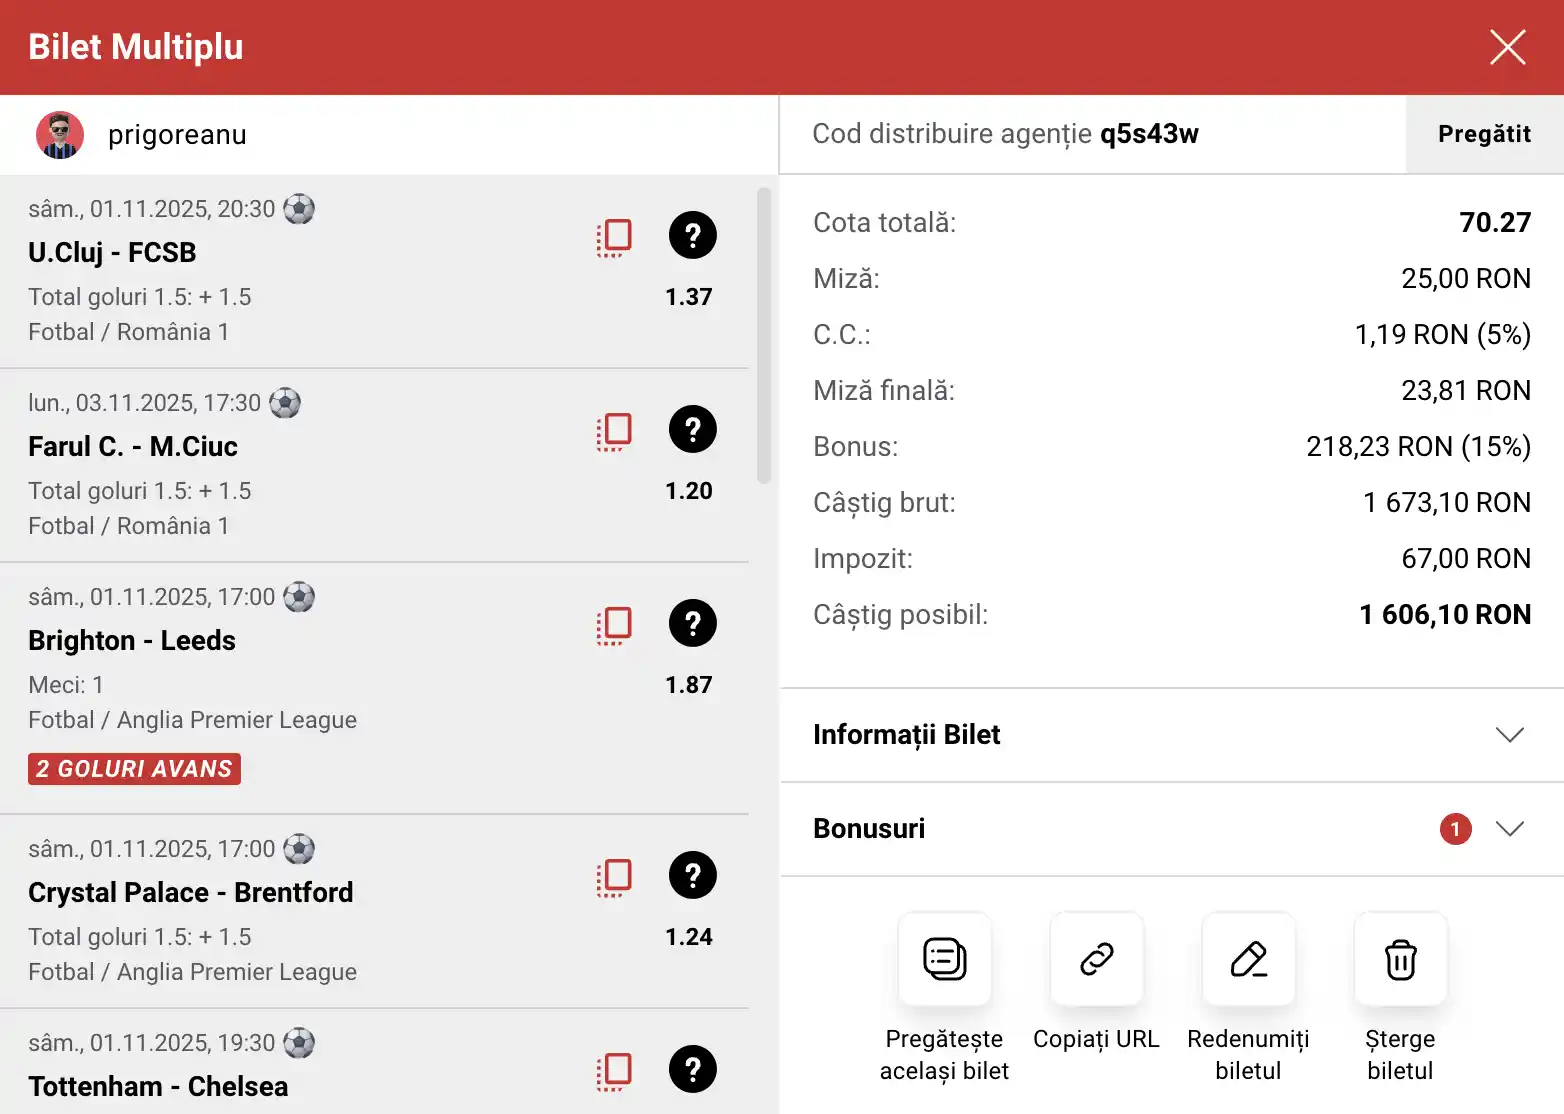Expand the Informații Bilet section
Viewport: 1564px width, 1114px height.
1509,735
